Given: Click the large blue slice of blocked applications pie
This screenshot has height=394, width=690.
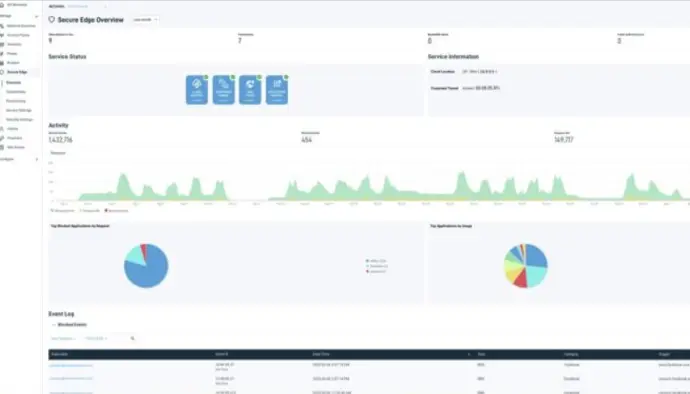Looking at the screenshot, I should coord(150,271).
